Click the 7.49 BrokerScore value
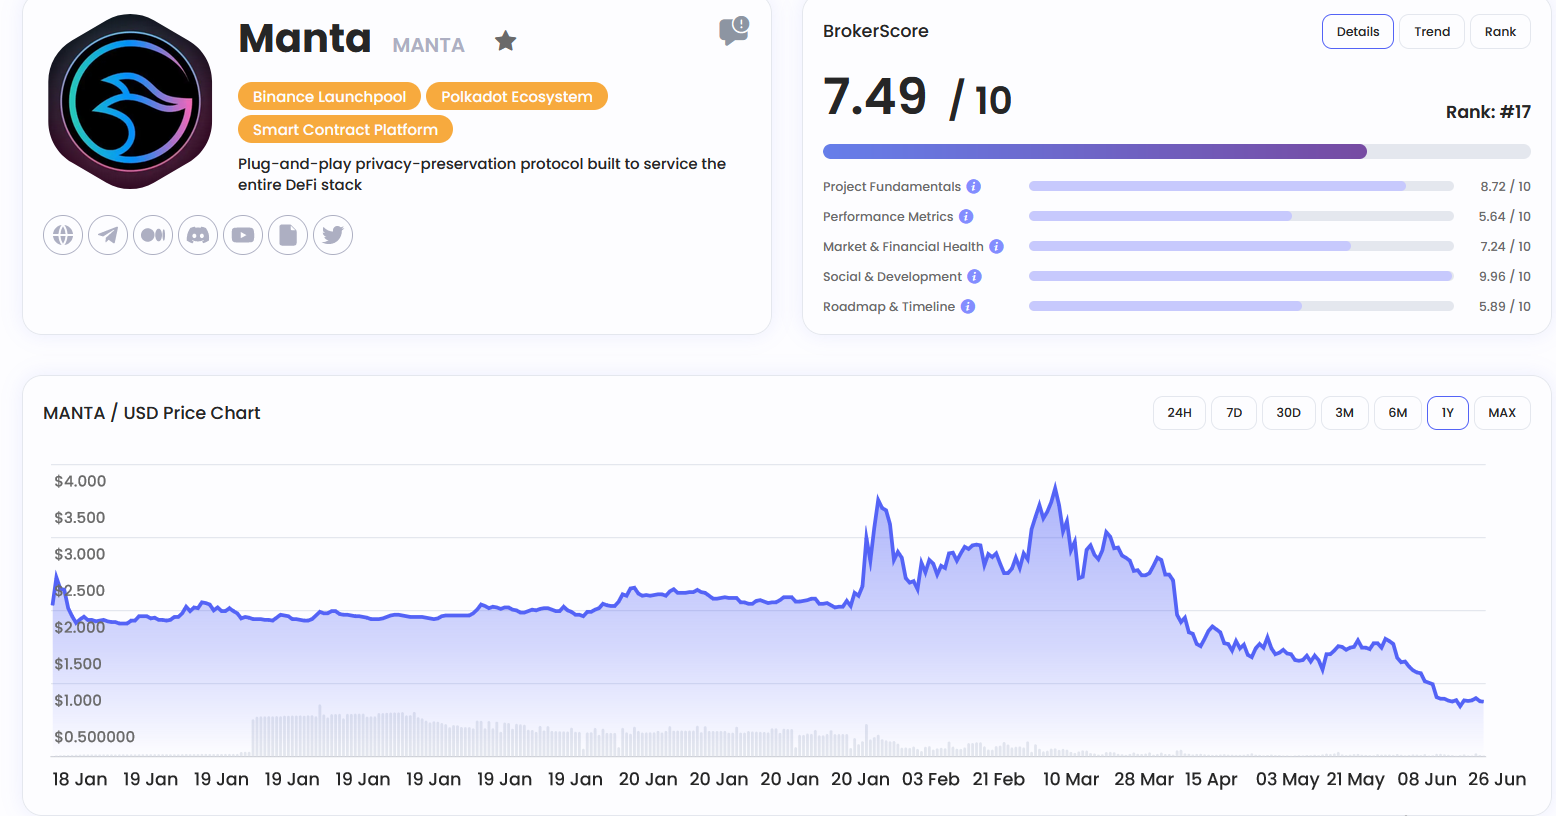 tap(875, 97)
